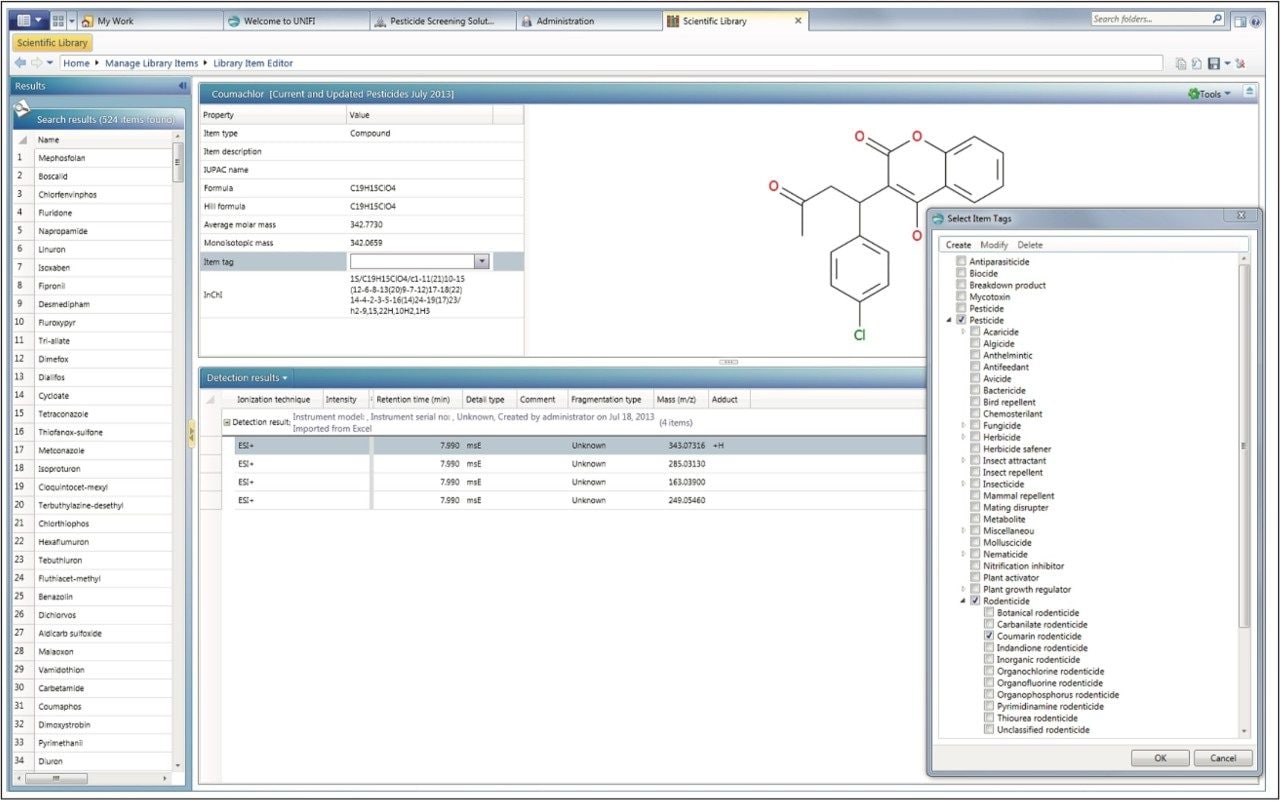Click OK in Select Item Tags dialog
Image resolution: width=1280 pixels, height=801 pixels.
pos(1160,758)
